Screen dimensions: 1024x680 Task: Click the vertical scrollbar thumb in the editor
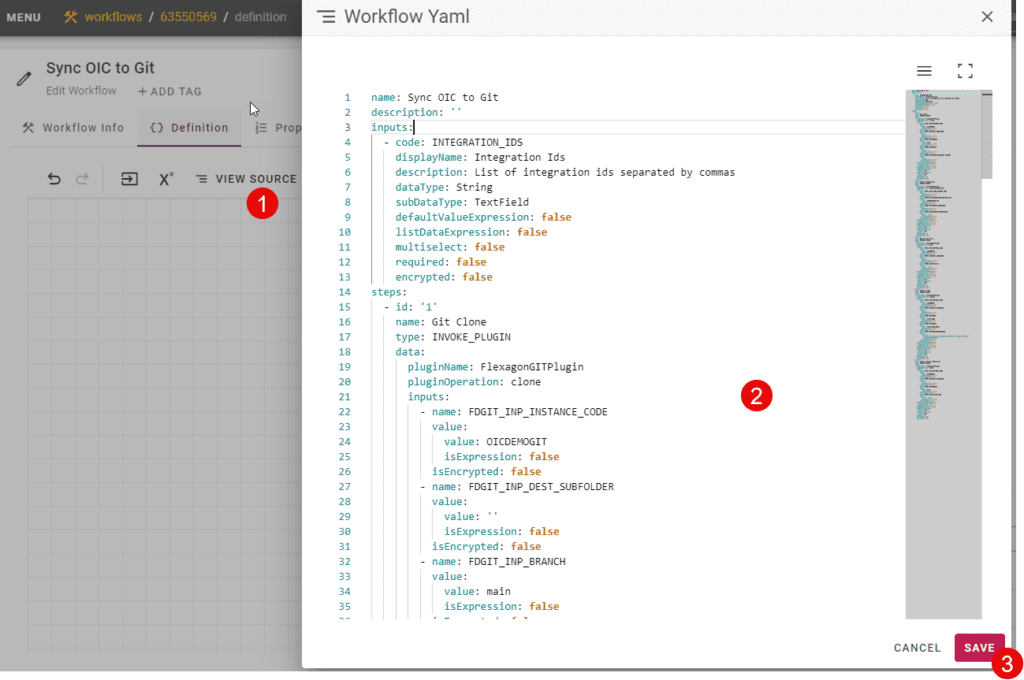(987, 135)
